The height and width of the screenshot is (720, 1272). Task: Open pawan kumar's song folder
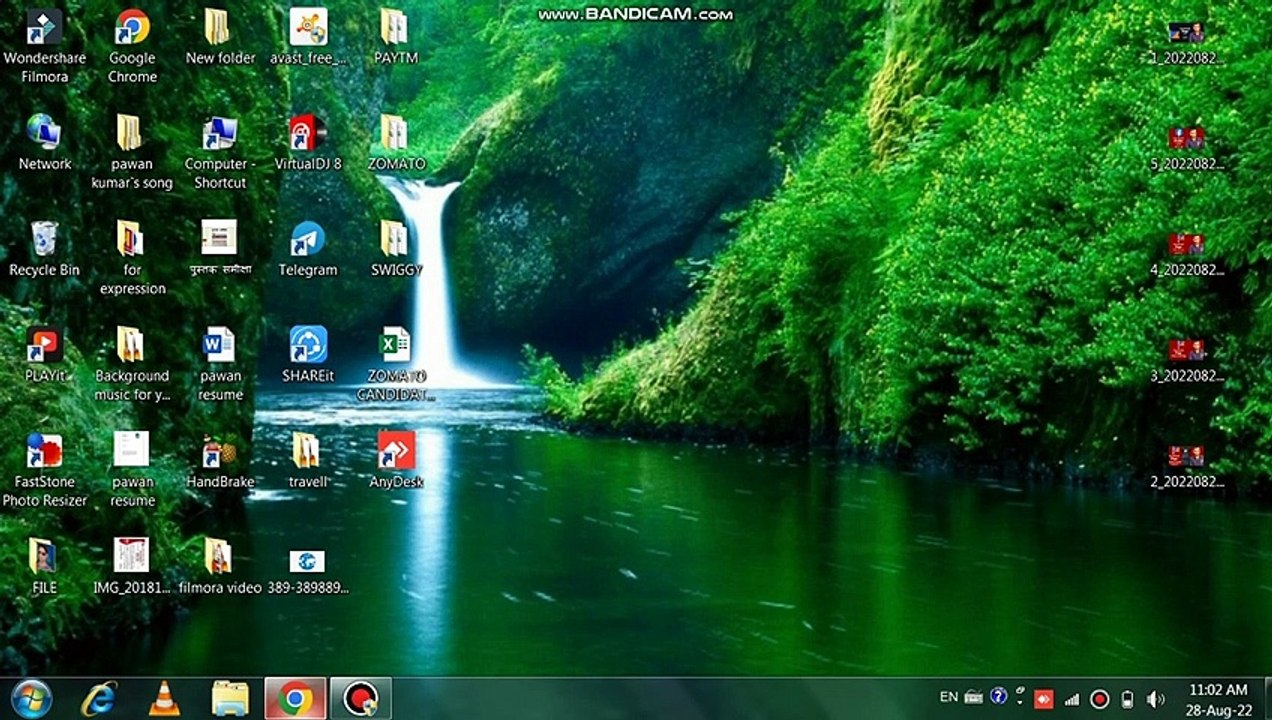click(x=132, y=152)
